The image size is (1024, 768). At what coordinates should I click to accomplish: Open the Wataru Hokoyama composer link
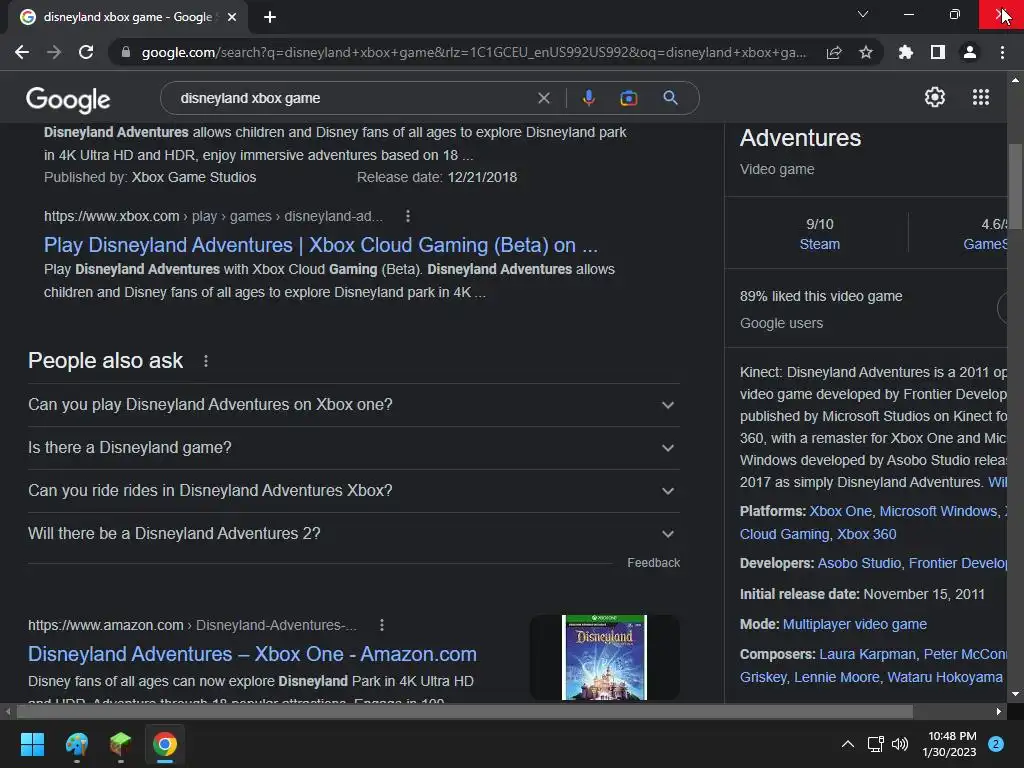[x=945, y=677]
